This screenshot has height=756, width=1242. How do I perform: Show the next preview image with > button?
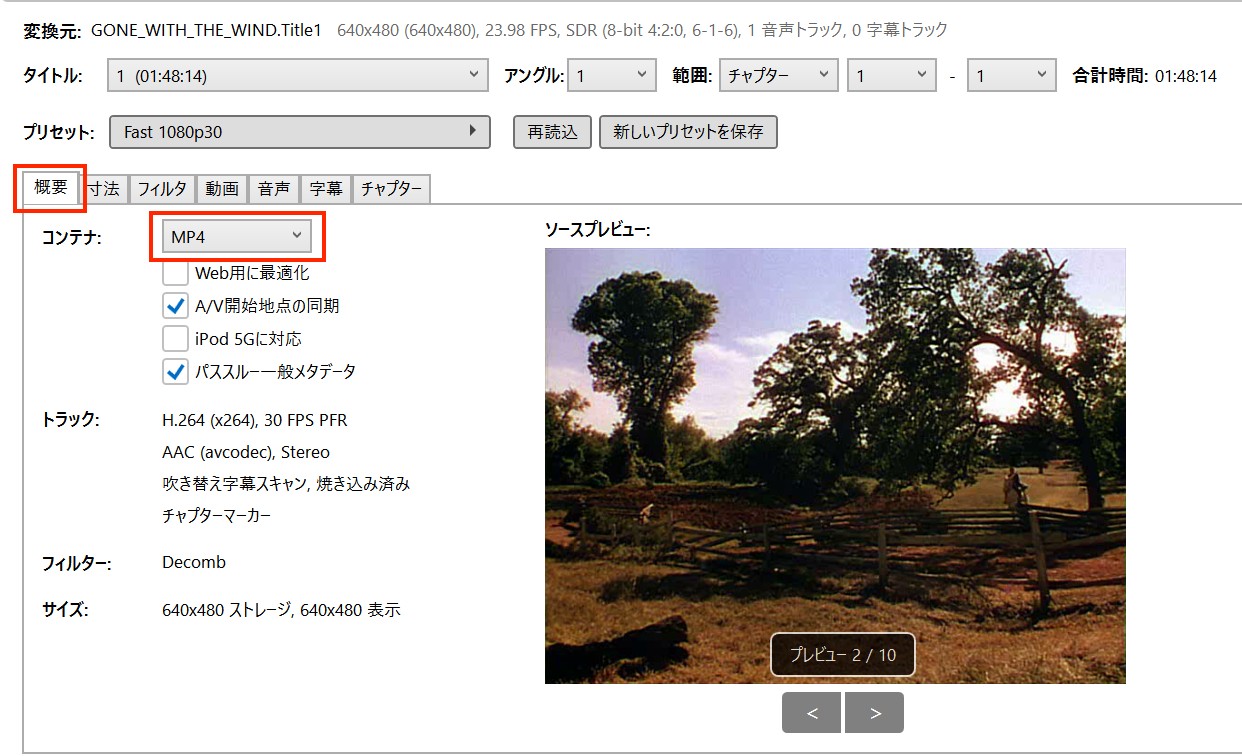coord(874,713)
